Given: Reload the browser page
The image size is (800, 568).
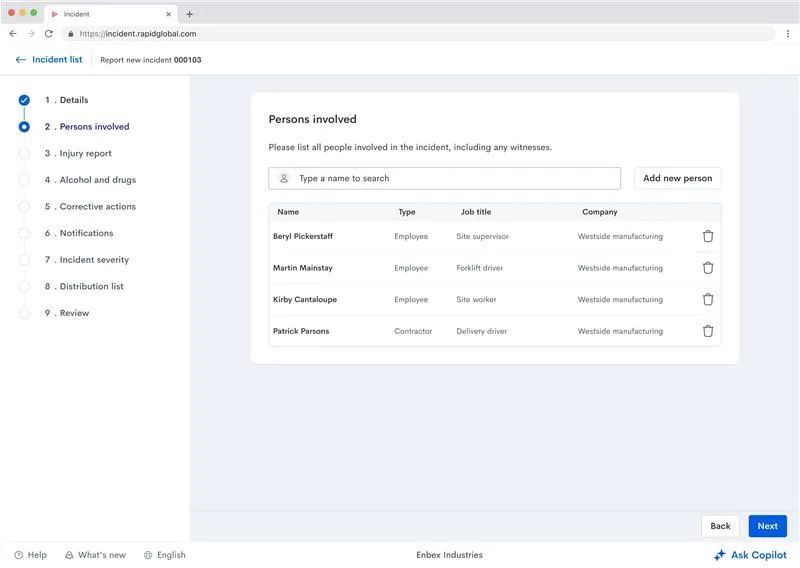Looking at the screenshot, I should pyautogui.click(x=49, y=34).
